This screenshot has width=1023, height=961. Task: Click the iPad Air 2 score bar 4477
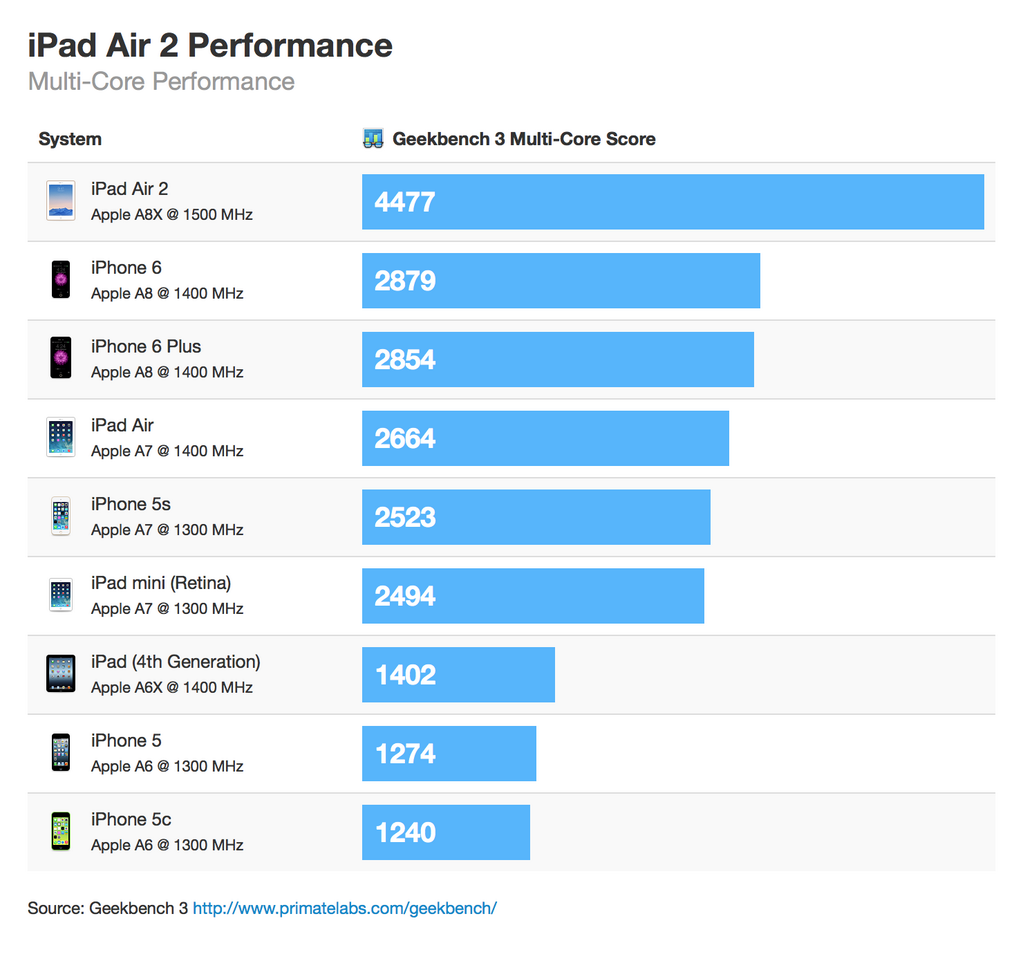(x=672, y=202)
